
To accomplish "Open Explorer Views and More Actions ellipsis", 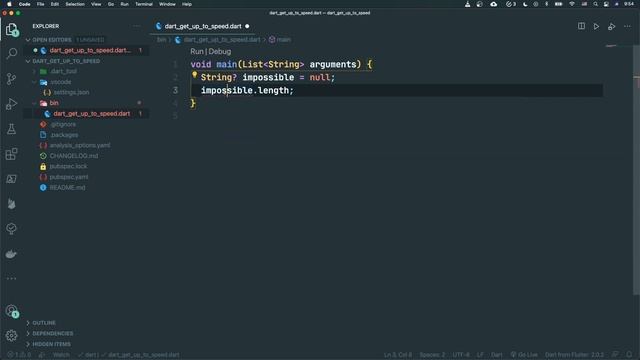I will (x=137, y=26).
